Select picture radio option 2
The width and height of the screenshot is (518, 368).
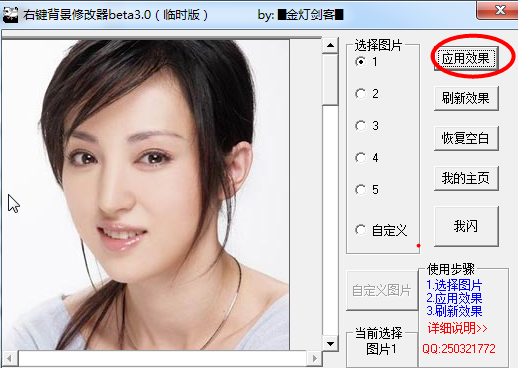367,94
